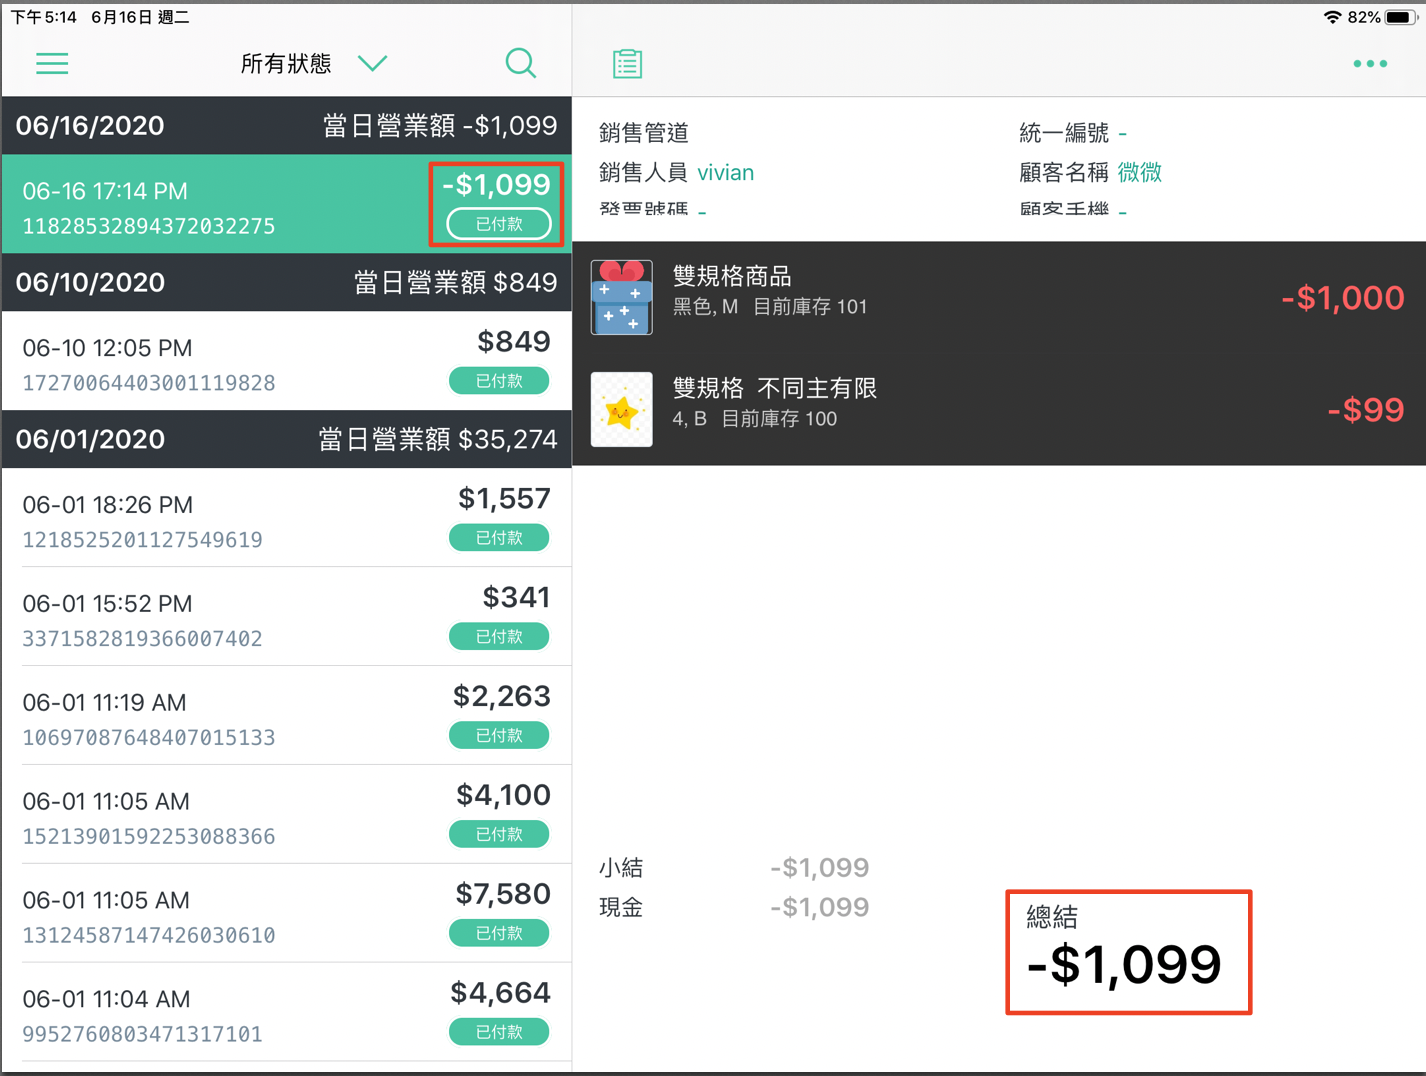Screen dimensions: 1426x1076
Task: Select the 雙規格 不同主有限 line item
Action: click(x=999, y=409)
